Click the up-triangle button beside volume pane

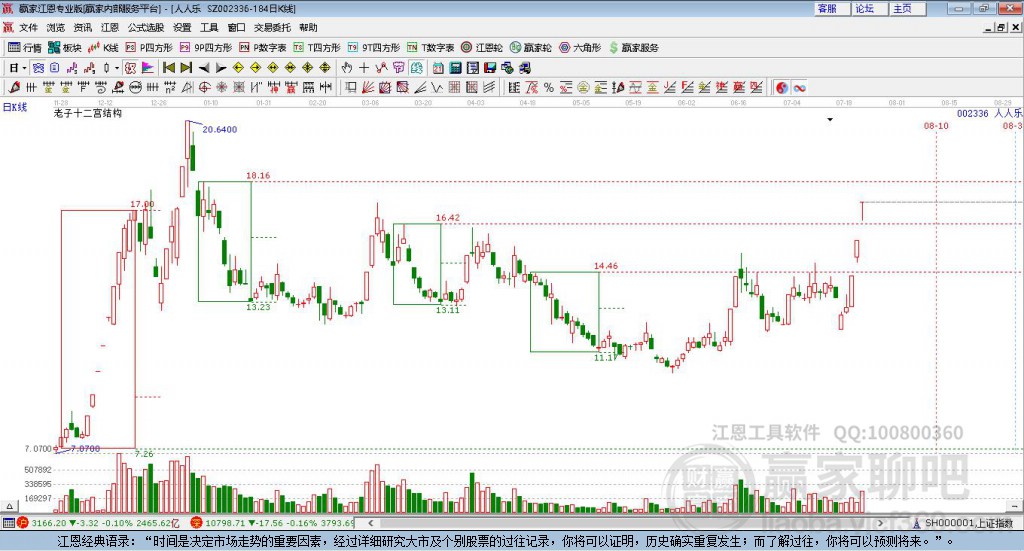(9, 506)
